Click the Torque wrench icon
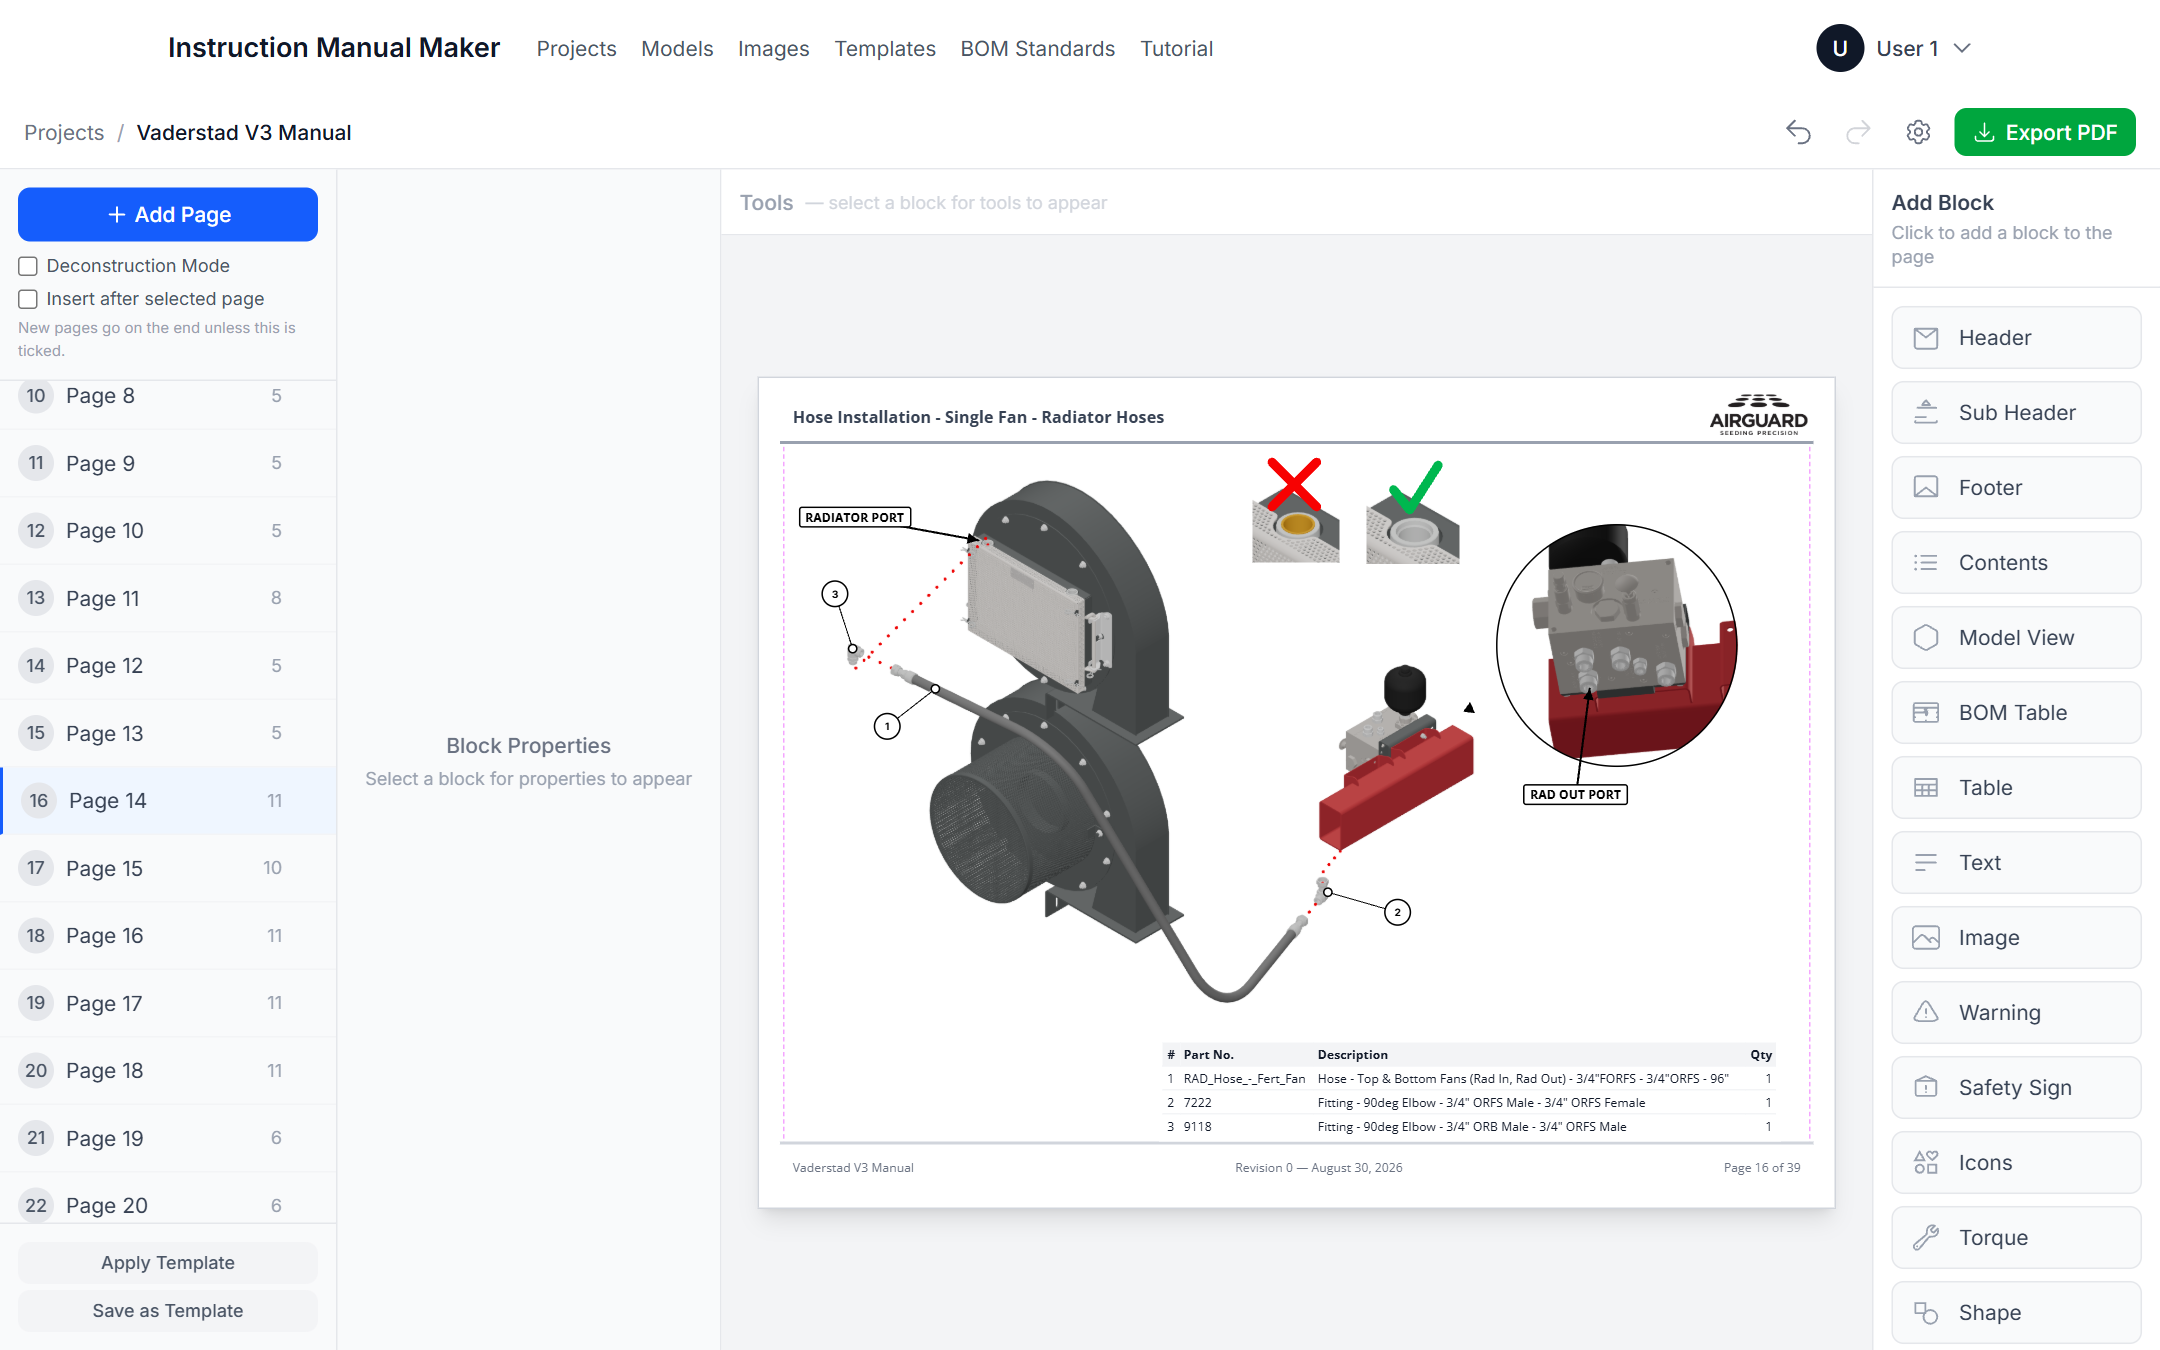 click(1926, 1238)
